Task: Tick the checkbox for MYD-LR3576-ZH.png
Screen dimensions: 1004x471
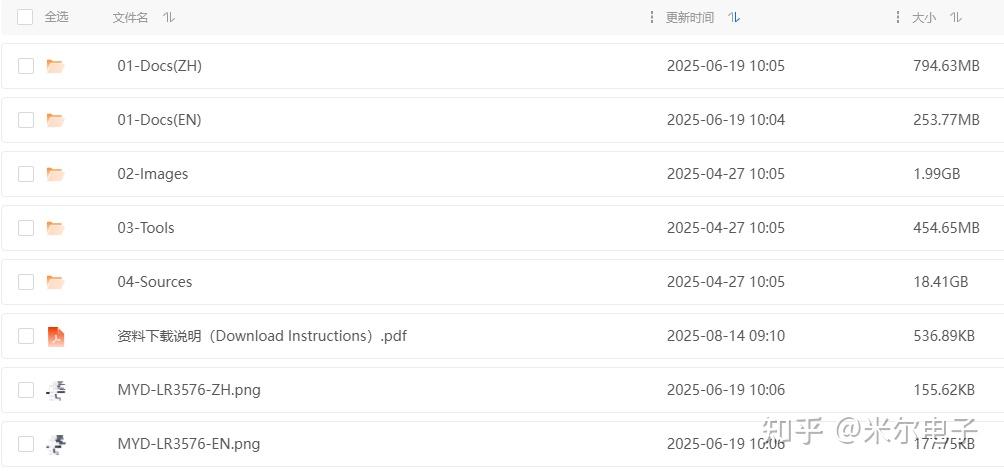Action: tap(26, 390)
